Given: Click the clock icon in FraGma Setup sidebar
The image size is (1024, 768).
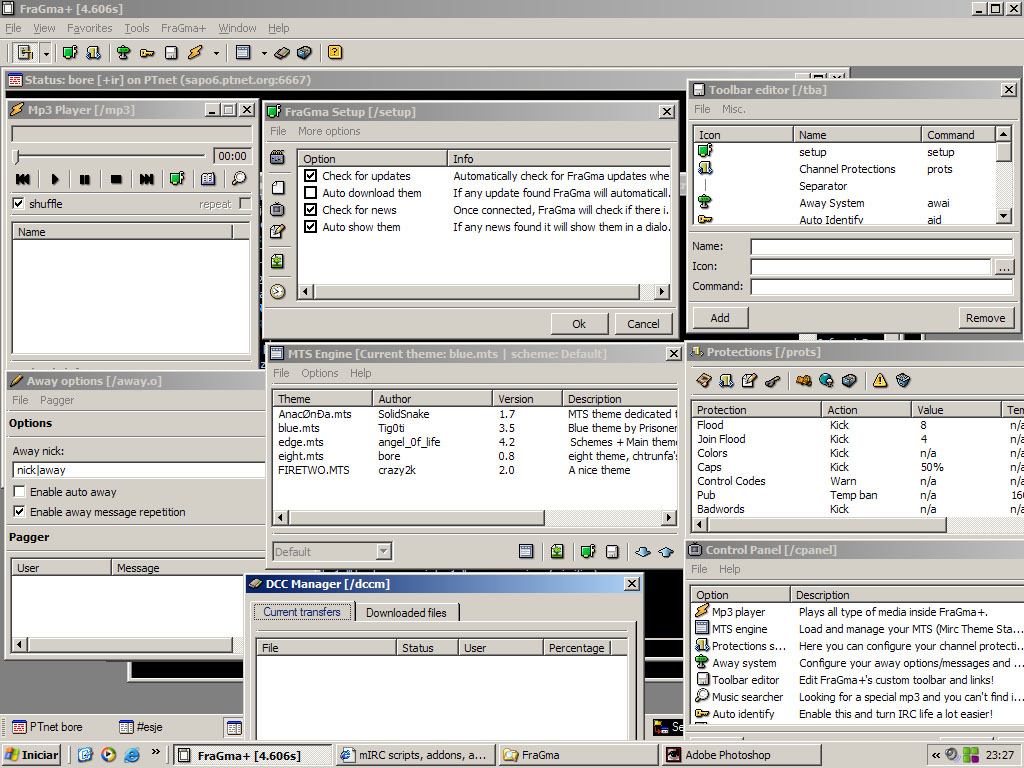Looking at the screenshot, I should pos(278,291).
